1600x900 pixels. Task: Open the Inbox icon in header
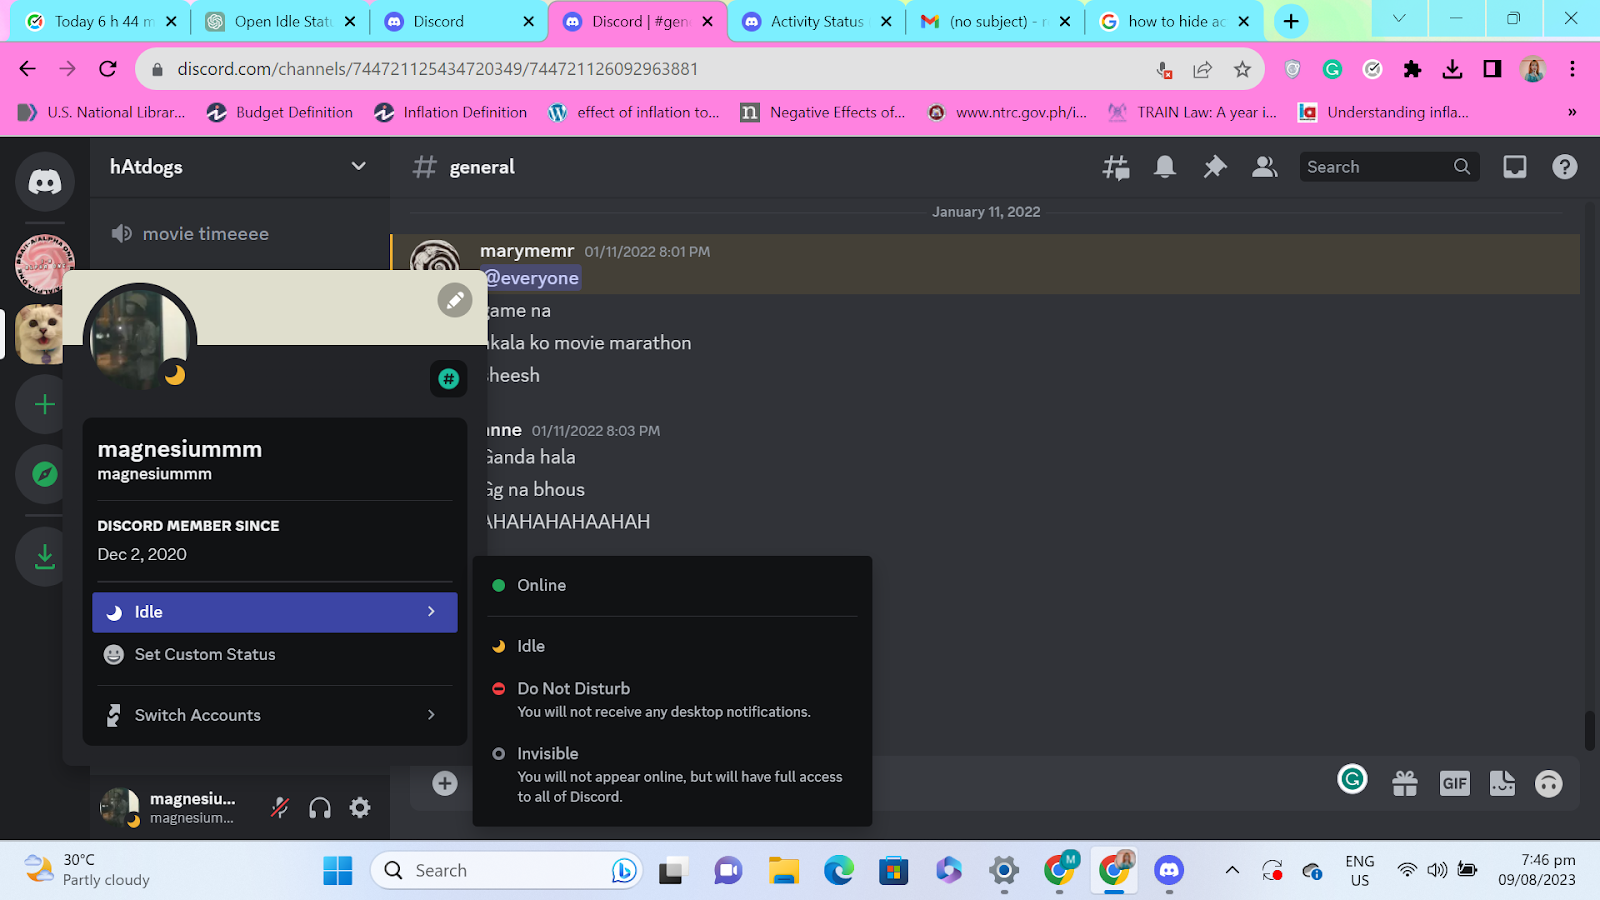coord(1515,167)
